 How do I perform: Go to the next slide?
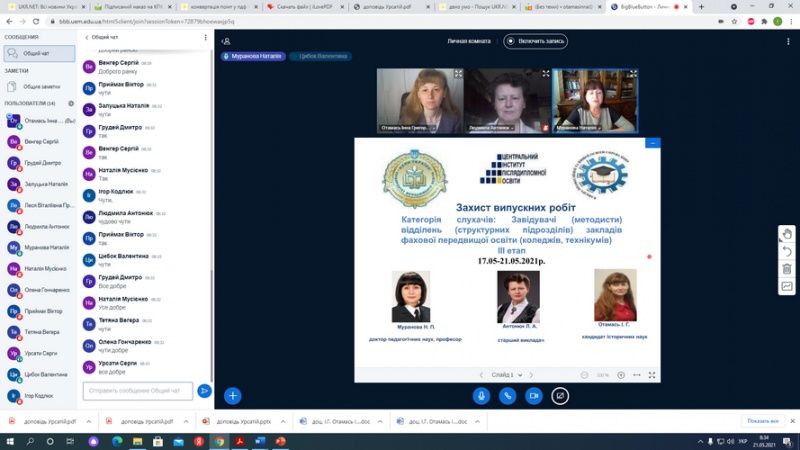pyautogui.click(x=531, y=375)
